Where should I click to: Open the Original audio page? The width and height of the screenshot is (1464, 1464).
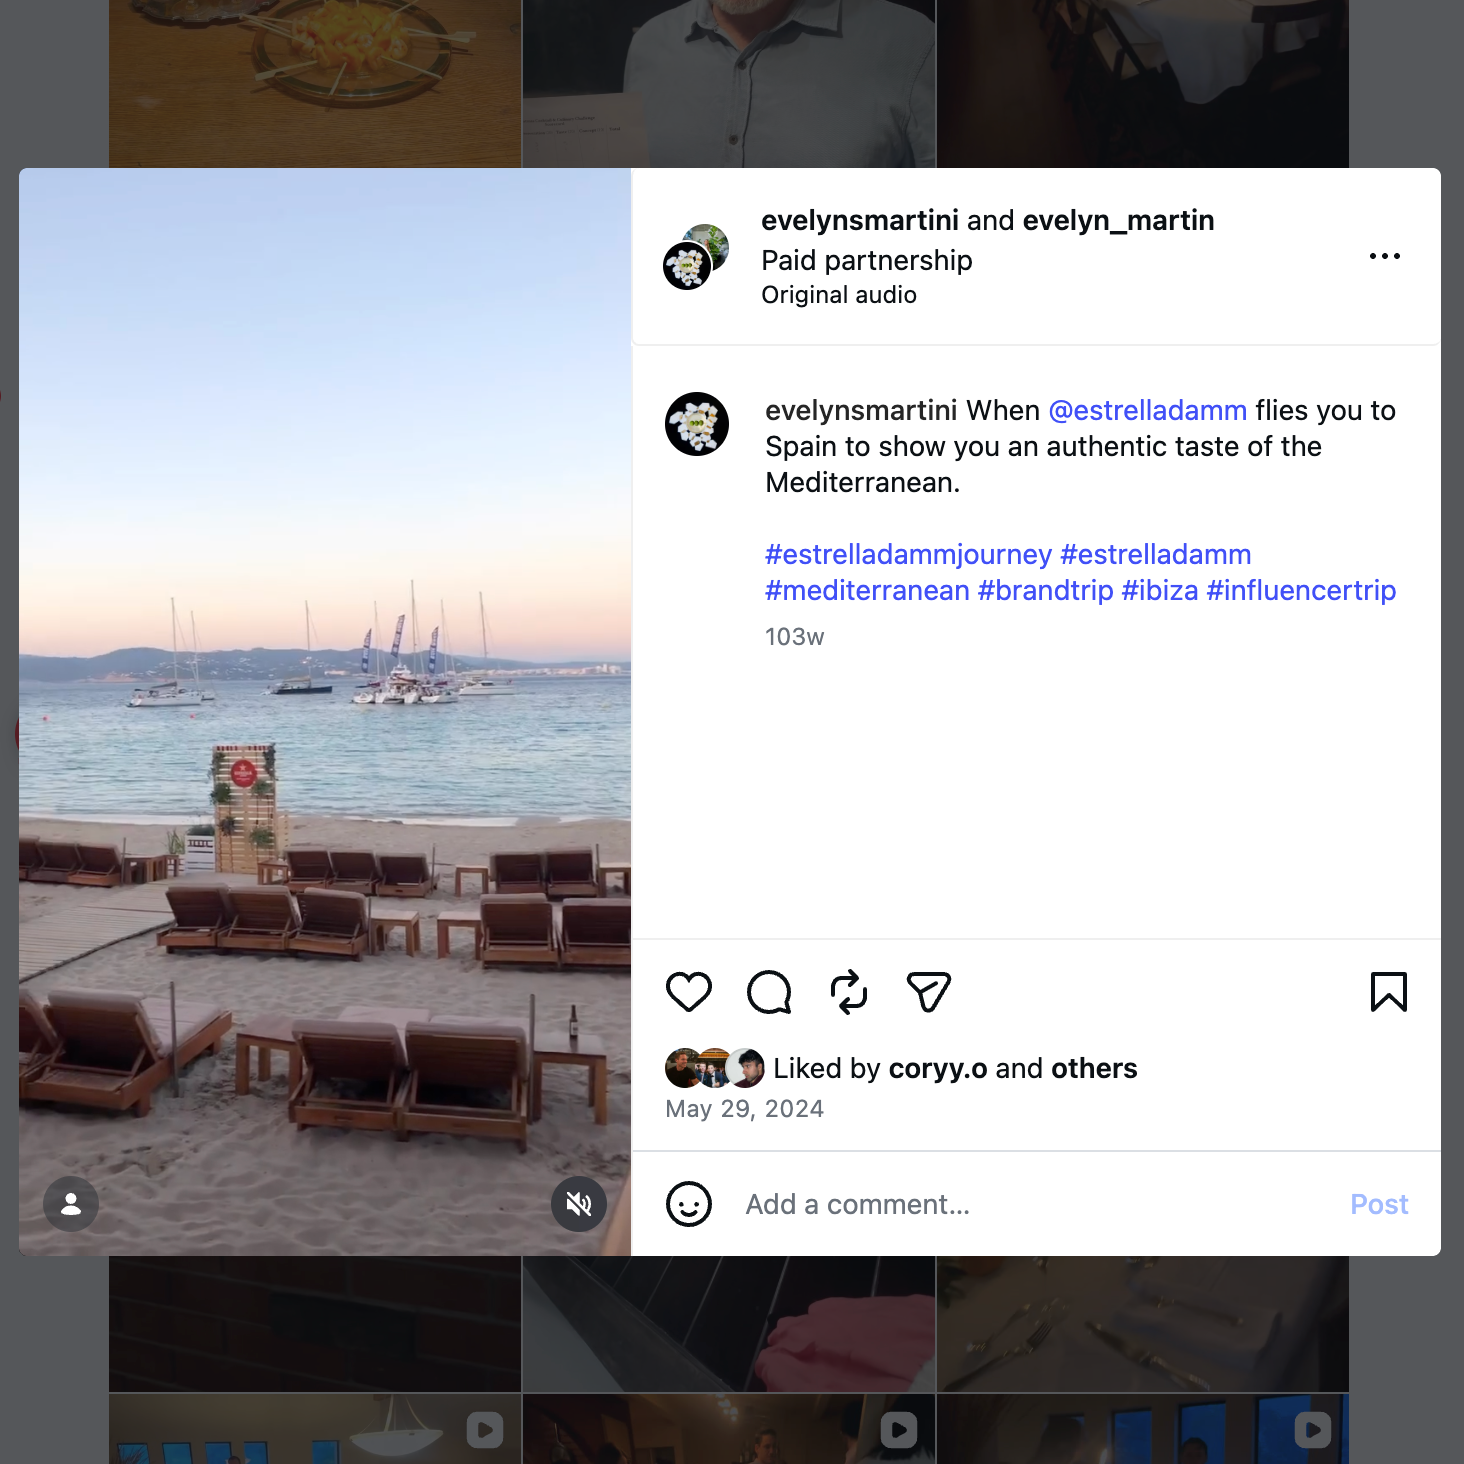tap(839, 295)
